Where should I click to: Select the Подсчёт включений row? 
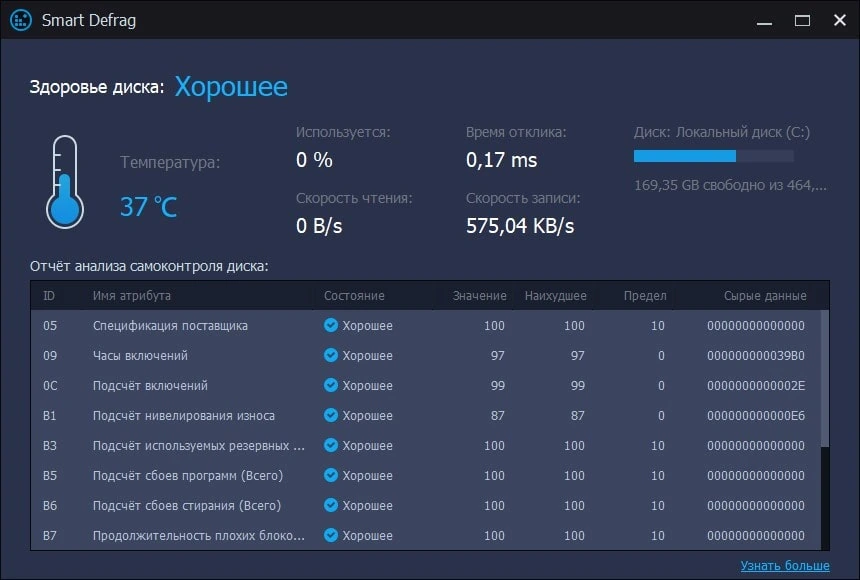point(426,385)
